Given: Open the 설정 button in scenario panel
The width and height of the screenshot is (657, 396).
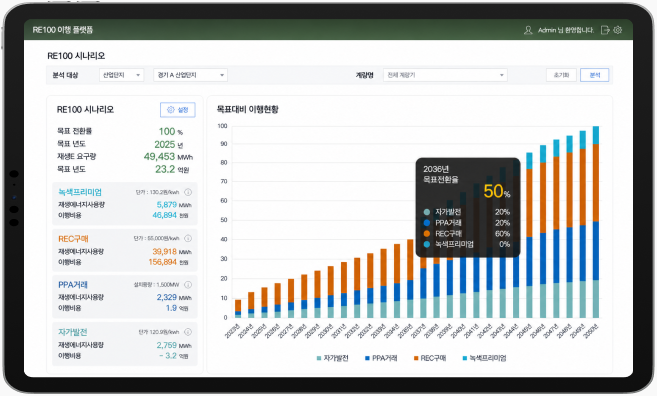Looking at the screenshot, I should 178,110.
